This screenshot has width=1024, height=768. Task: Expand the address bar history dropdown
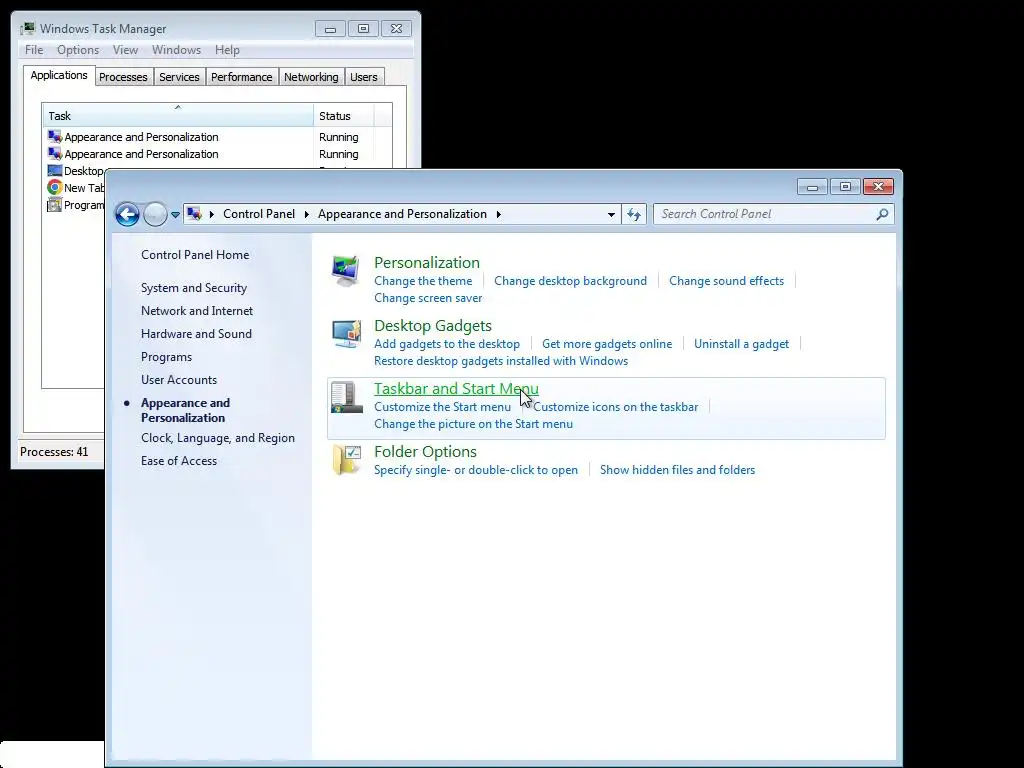pos(611,214)
